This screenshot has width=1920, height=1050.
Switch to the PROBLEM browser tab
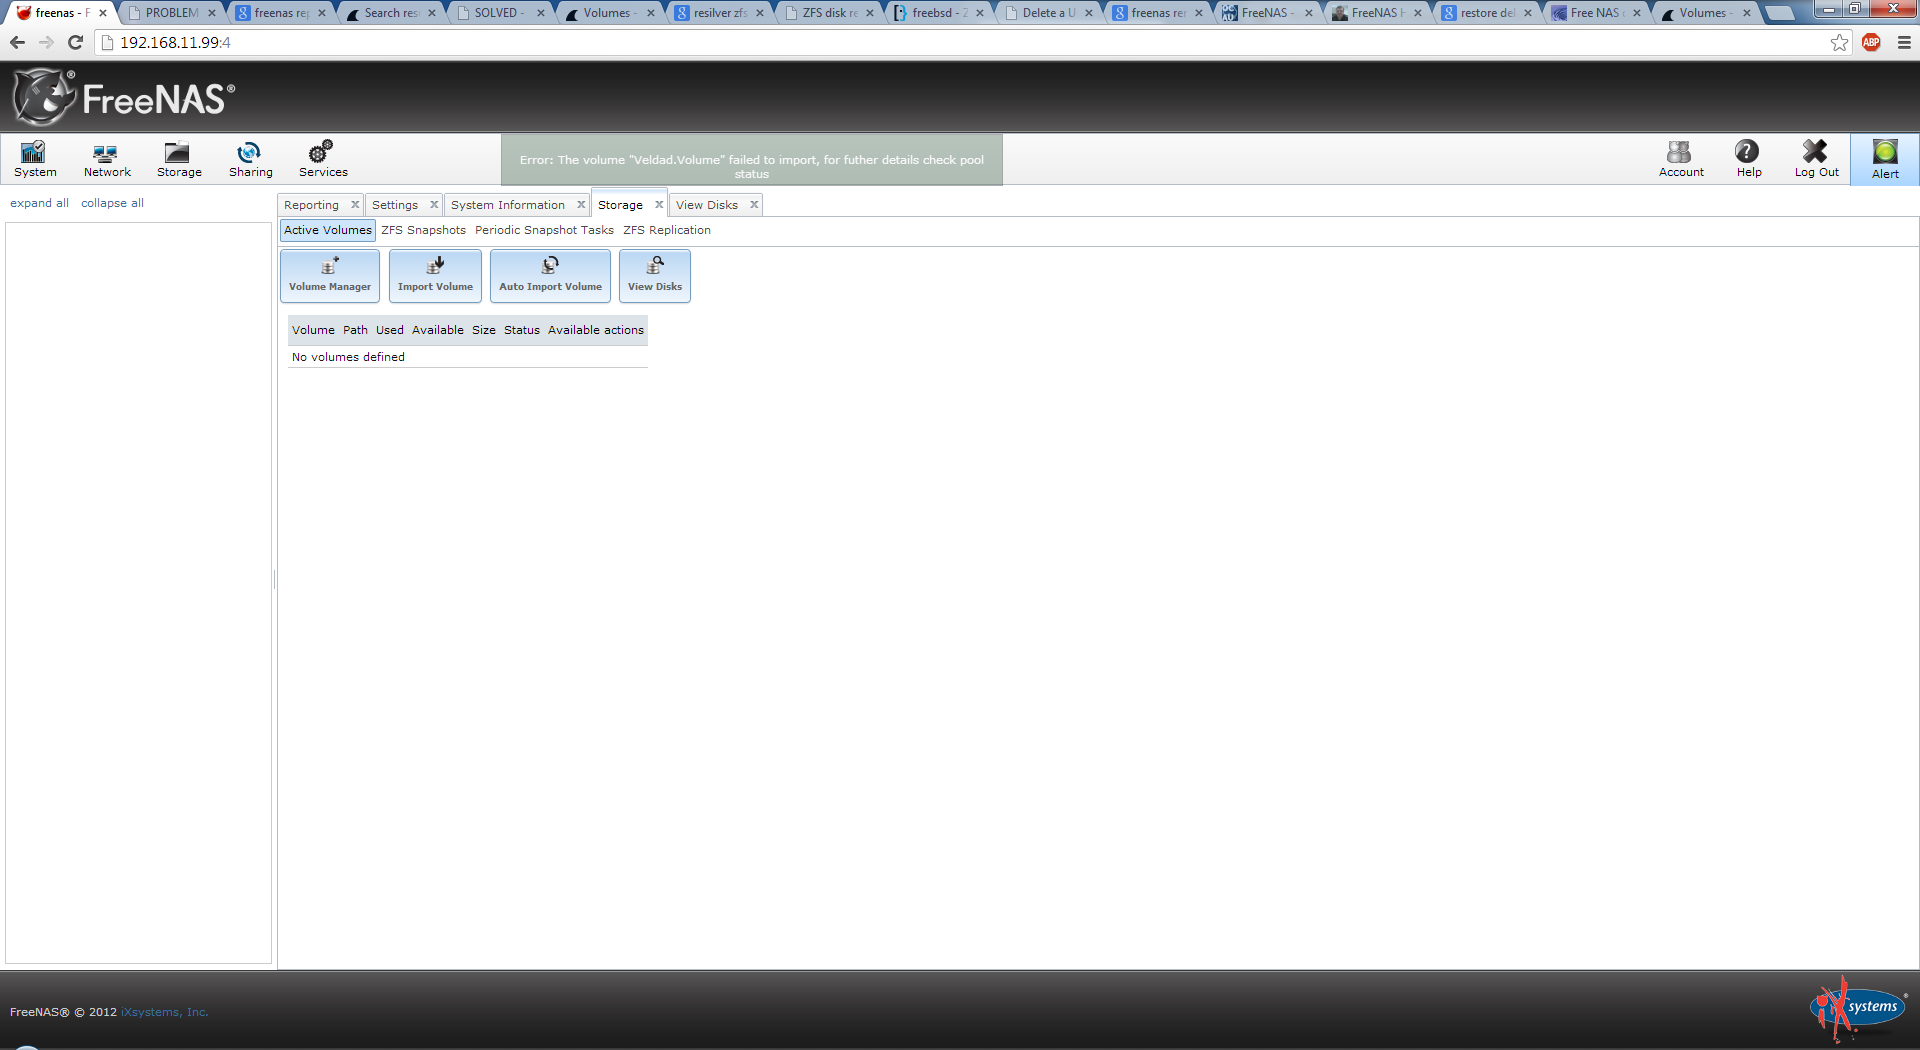click(x=170, y=13)
